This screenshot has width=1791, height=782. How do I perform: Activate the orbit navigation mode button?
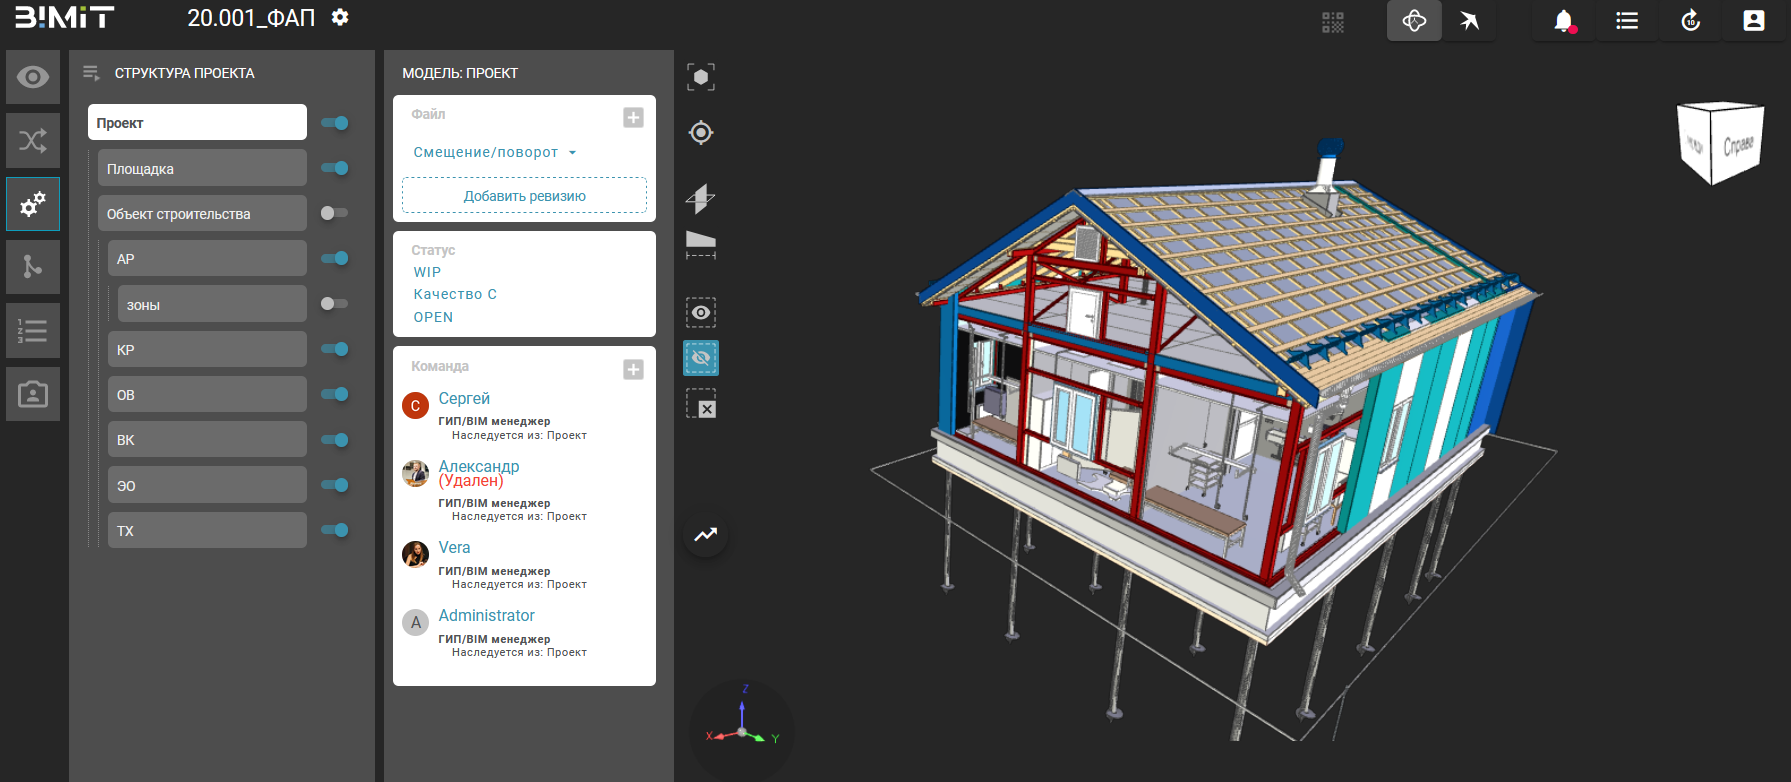[1414, 21]
